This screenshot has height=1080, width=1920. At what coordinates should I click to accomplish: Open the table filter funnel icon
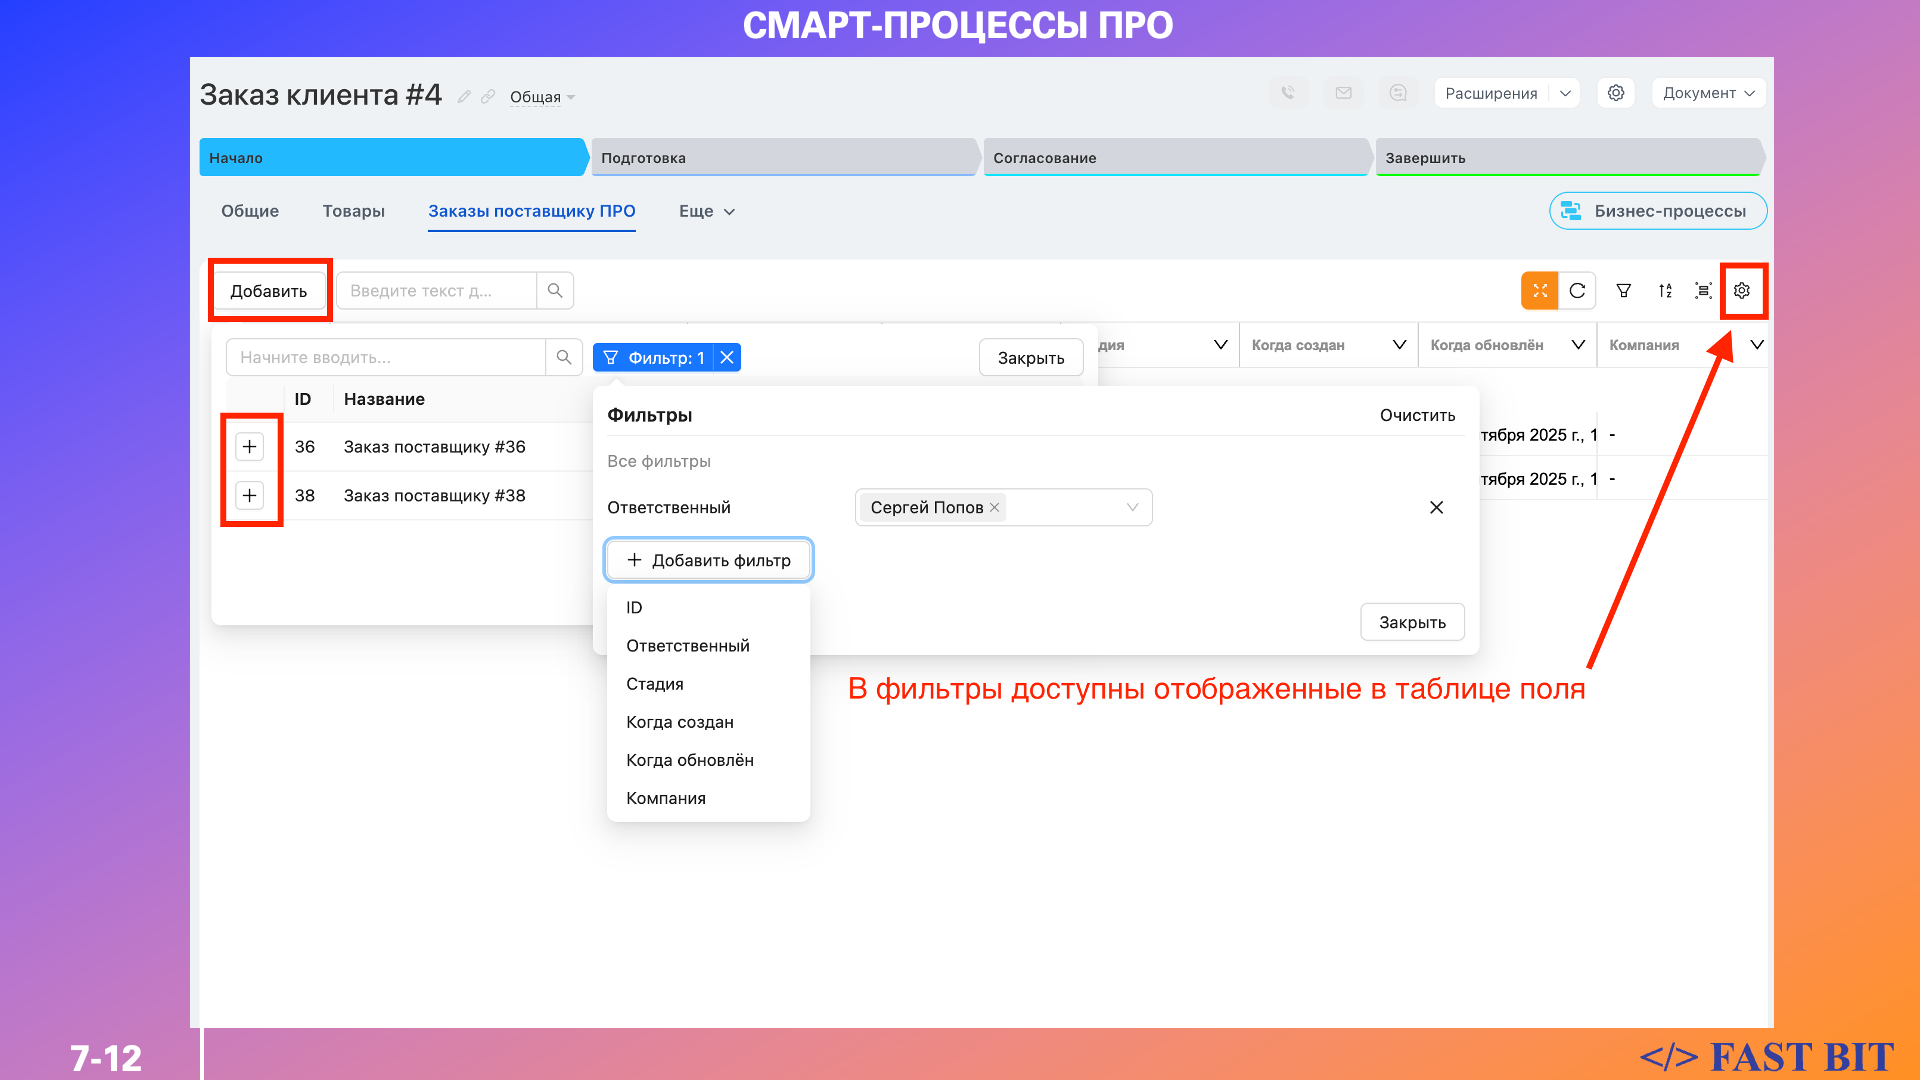click(1624, 291)
